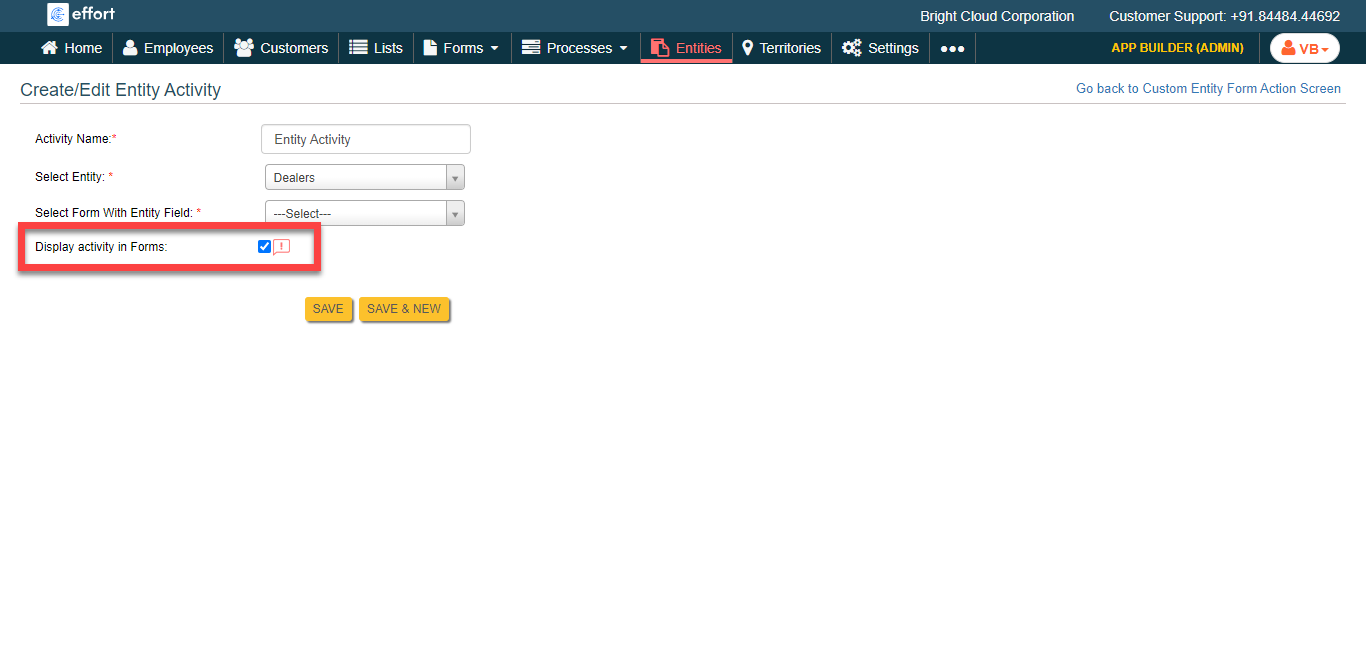Viewport: 1366px width, 657px height.
Task: Open Employees using its person icon
Action: pyautogui.click(x=130, y=47)
